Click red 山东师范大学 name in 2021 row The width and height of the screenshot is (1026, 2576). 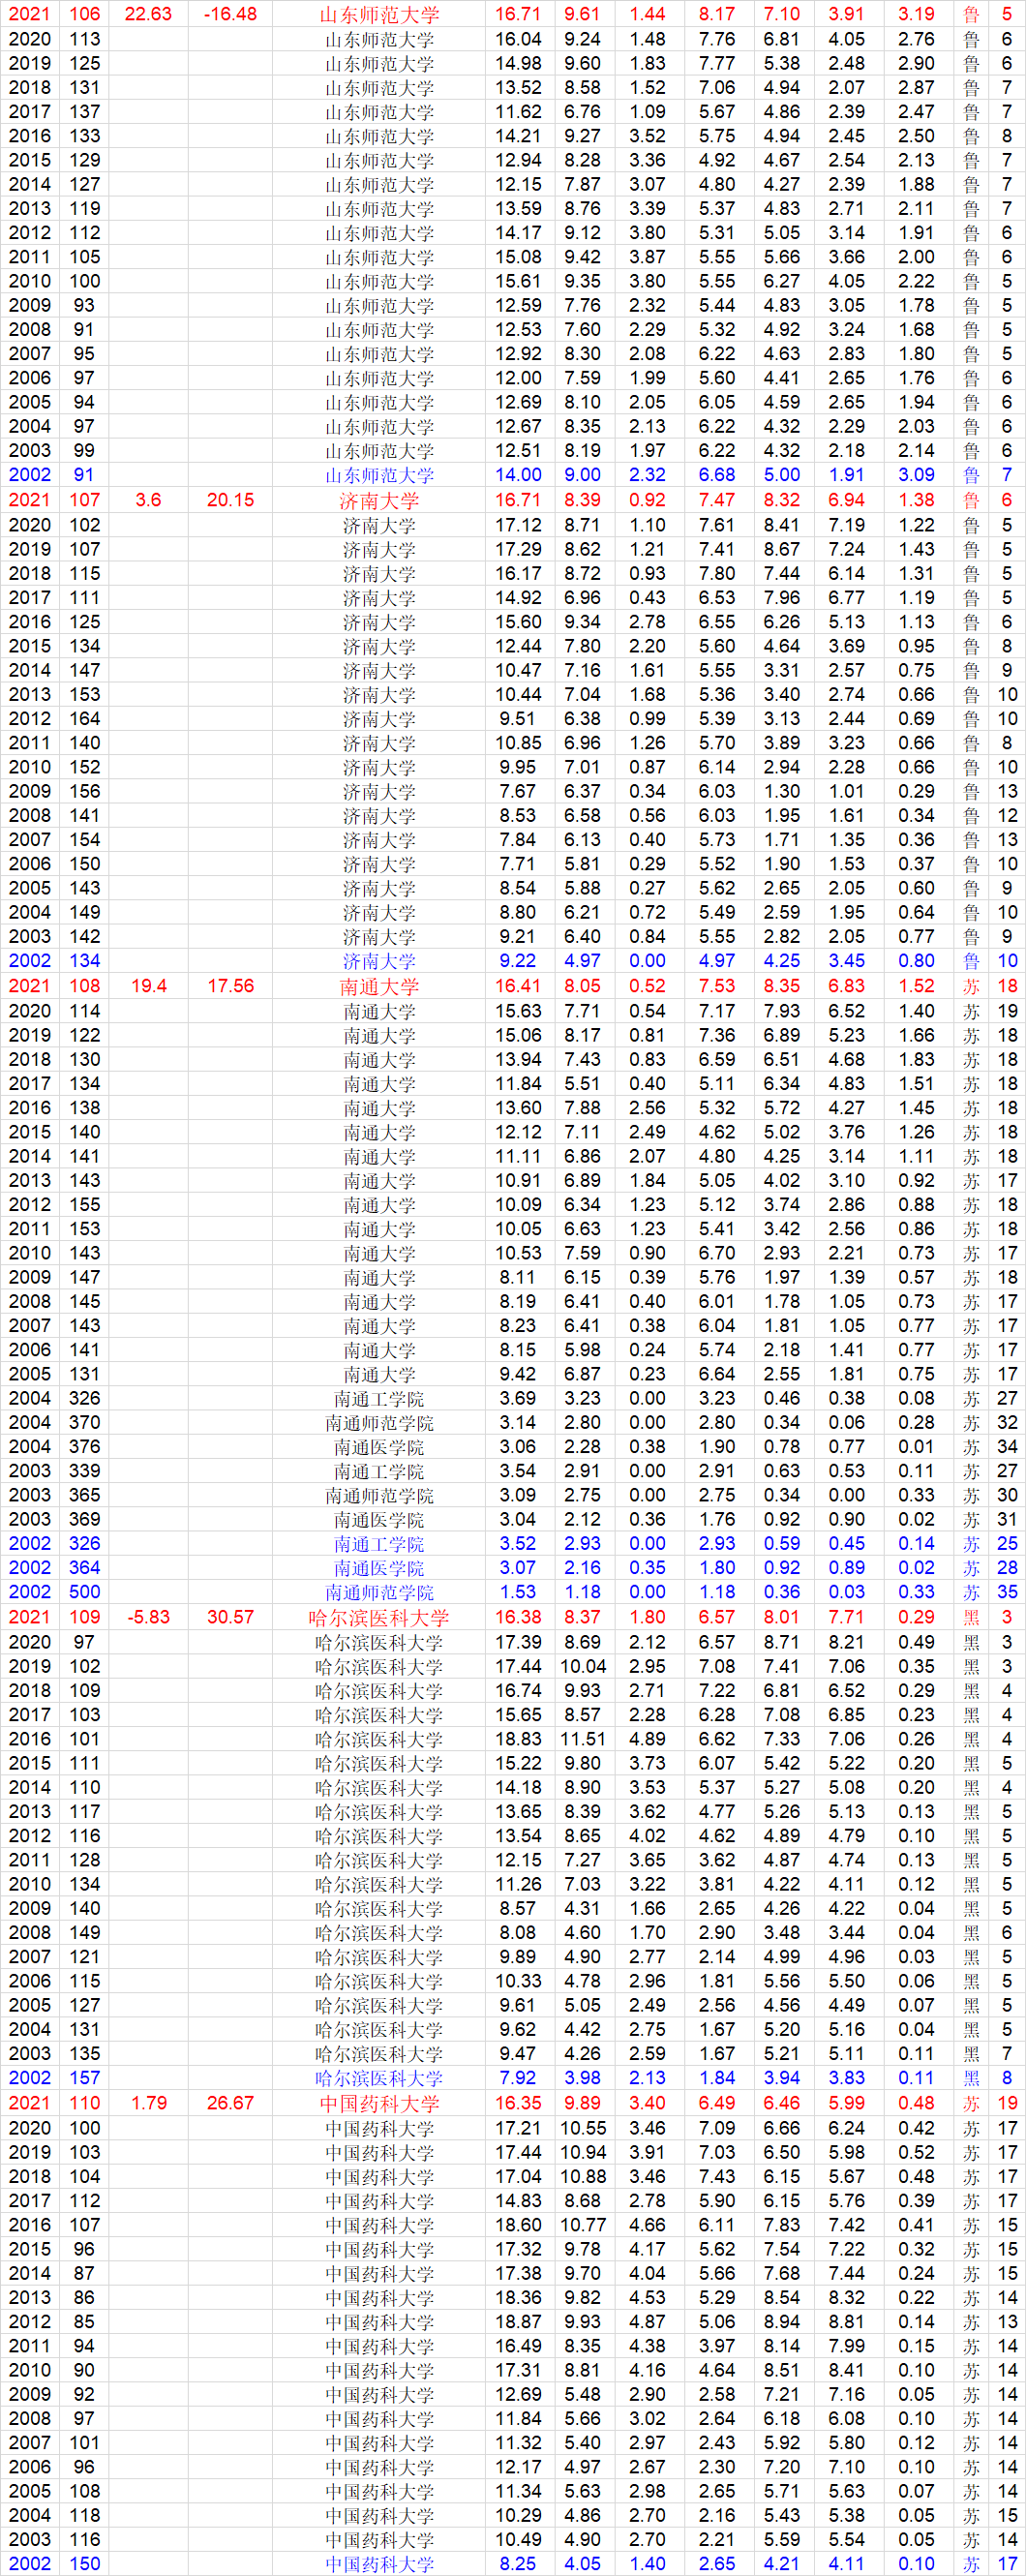[x=379, y=14]
